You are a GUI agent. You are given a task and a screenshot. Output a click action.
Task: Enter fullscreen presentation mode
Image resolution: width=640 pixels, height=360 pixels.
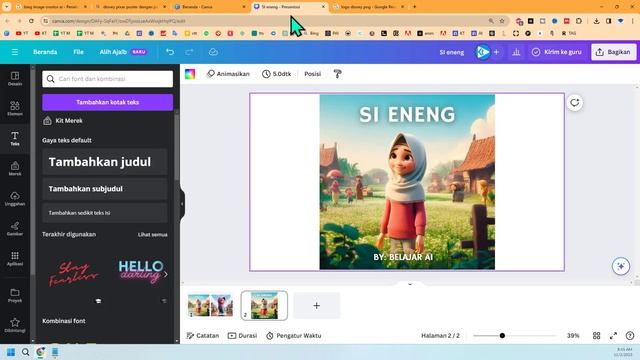click(x=613, y=336)
